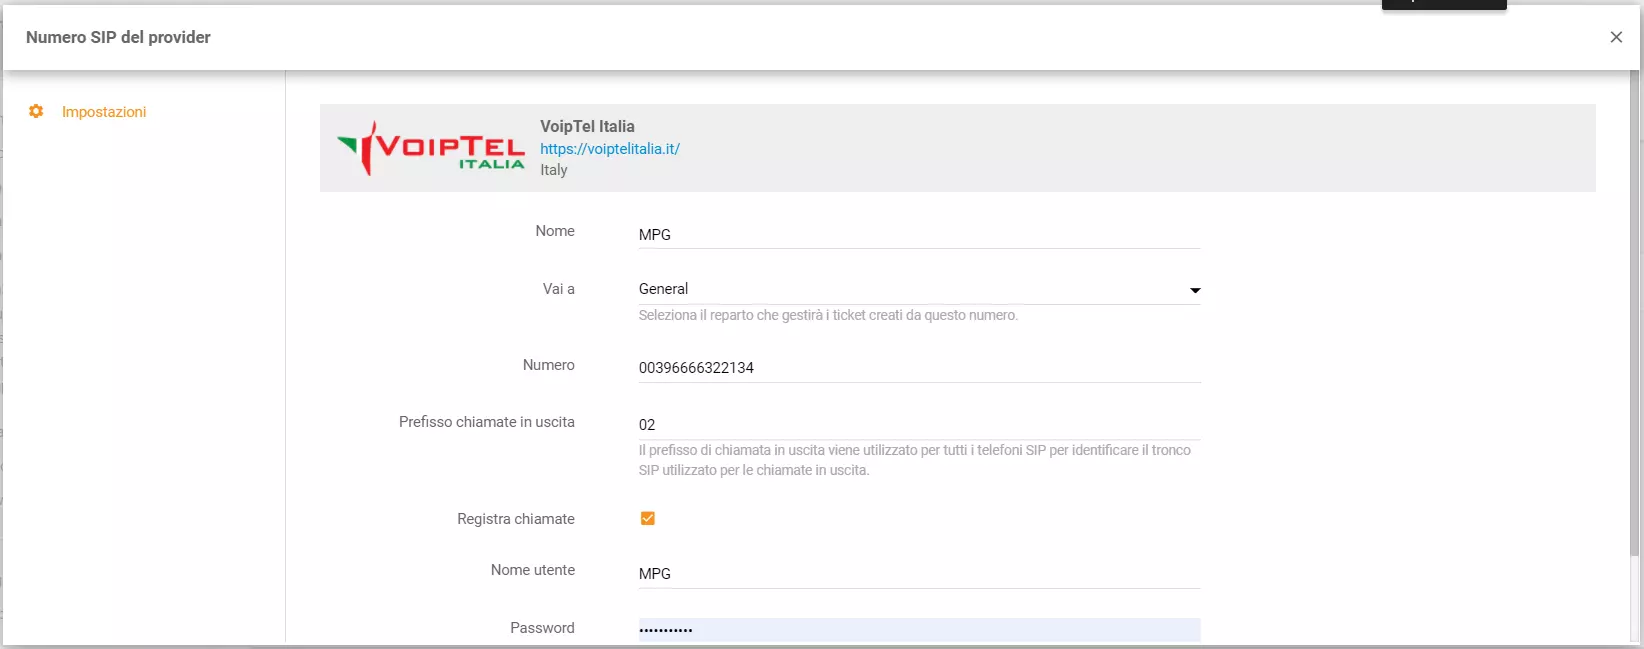Click the Registra chiamate label
Screen dimensions: 1644x649
point(515,519)
